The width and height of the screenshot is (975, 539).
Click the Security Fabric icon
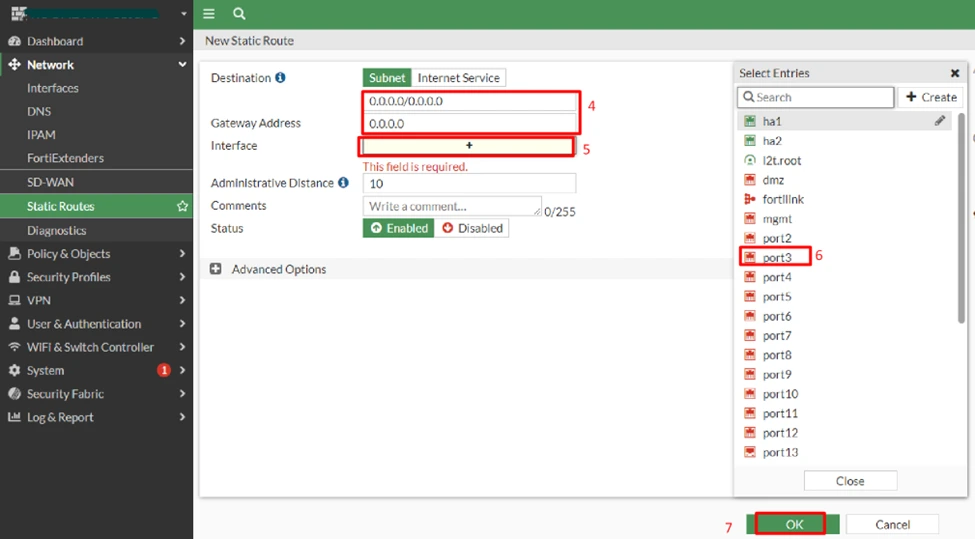click(x=14, y=394)
